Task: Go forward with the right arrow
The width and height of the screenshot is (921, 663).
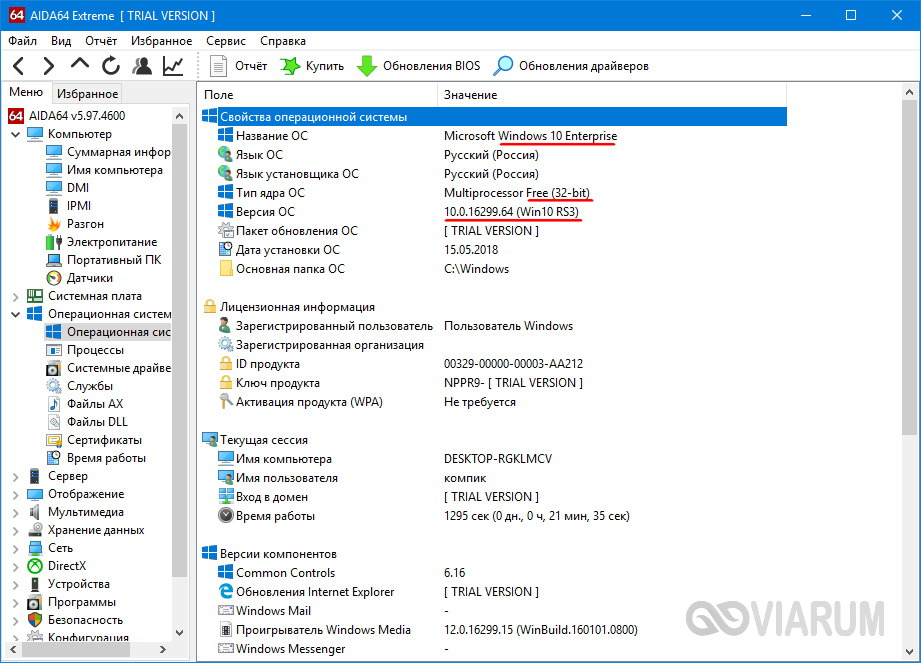Action: 49,66
